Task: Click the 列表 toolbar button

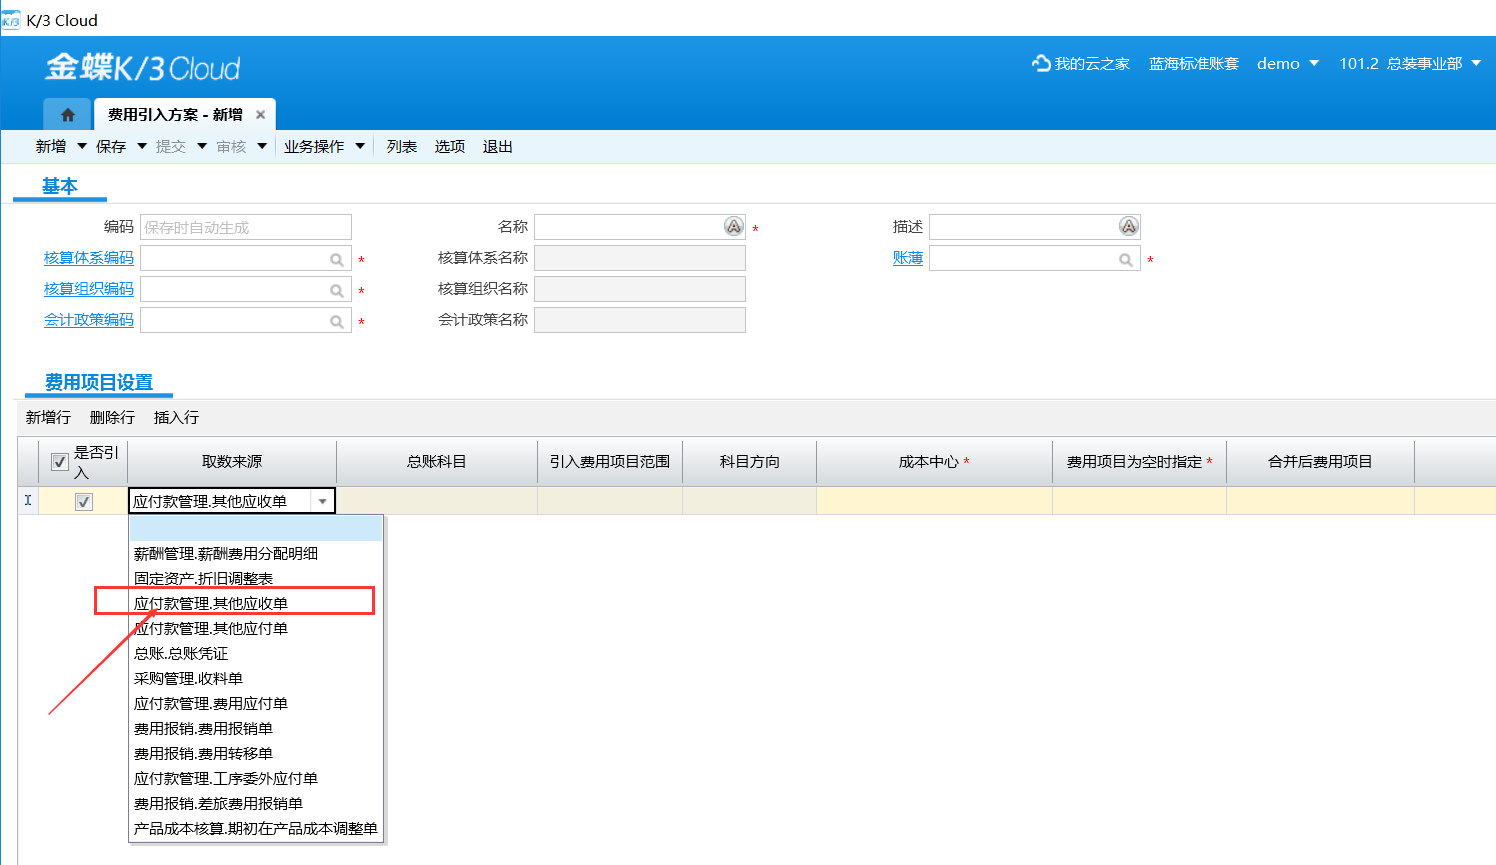Action: click(402, 146)
